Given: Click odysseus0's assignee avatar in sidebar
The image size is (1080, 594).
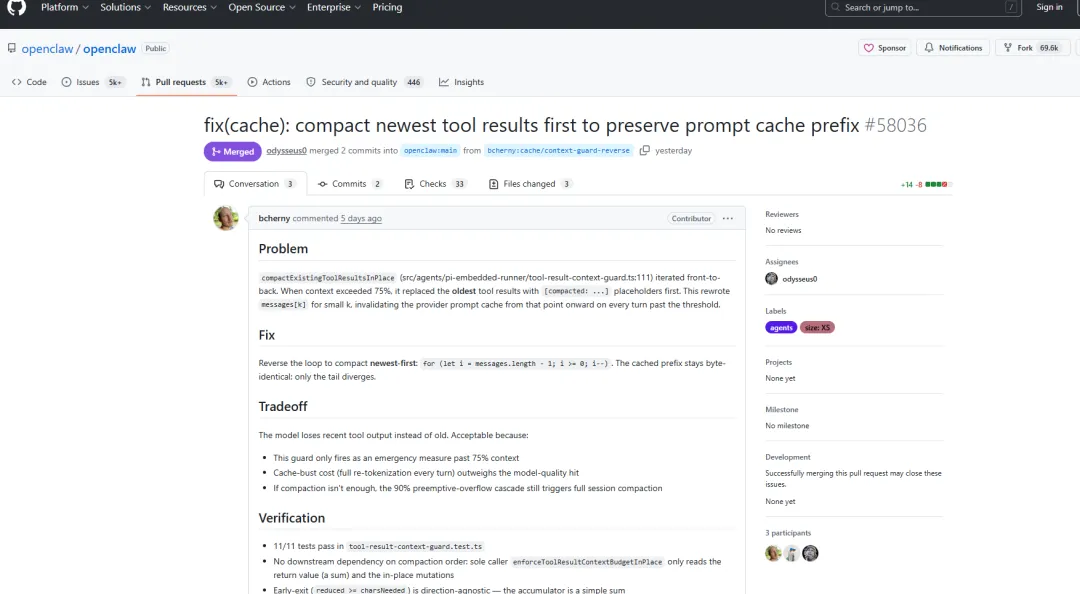Looking at the screenshot, I should tap(771, 279).
